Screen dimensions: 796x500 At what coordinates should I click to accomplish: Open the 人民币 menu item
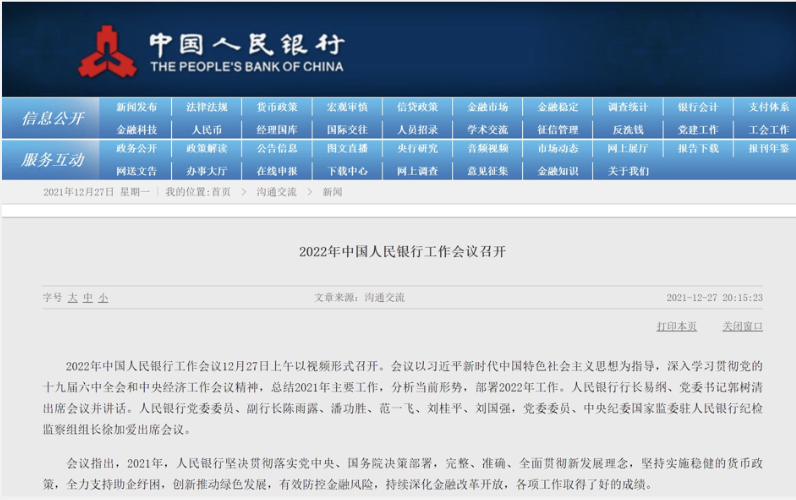click(x=207, y=130)
